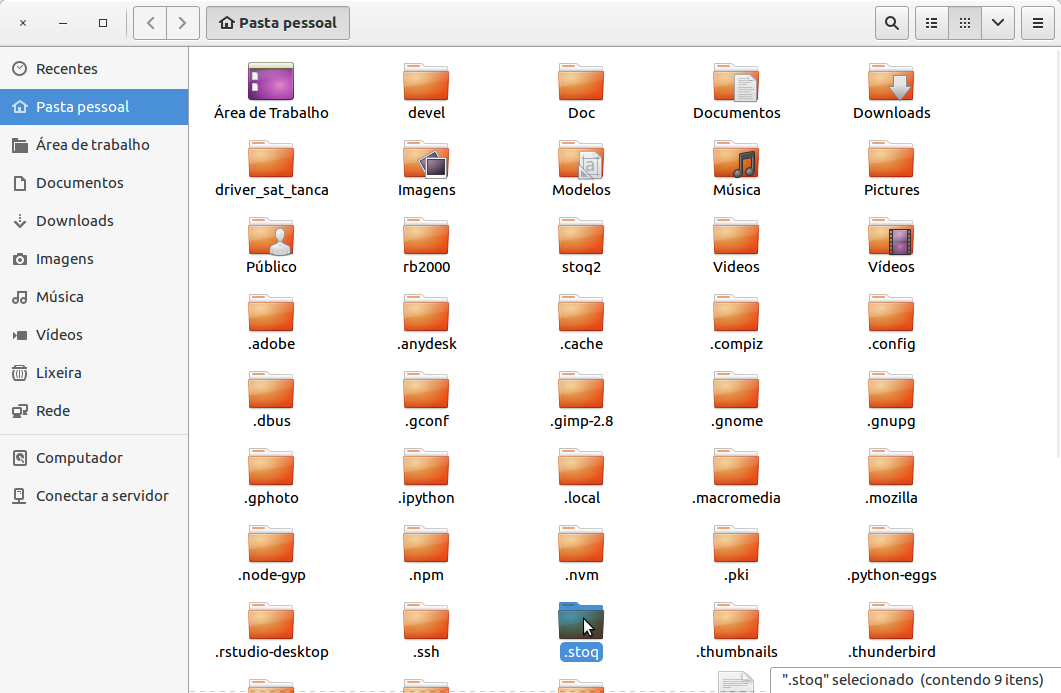Select the Música folder icon
The height and width of the screenshot is (693, 1061).
[736, 159]
